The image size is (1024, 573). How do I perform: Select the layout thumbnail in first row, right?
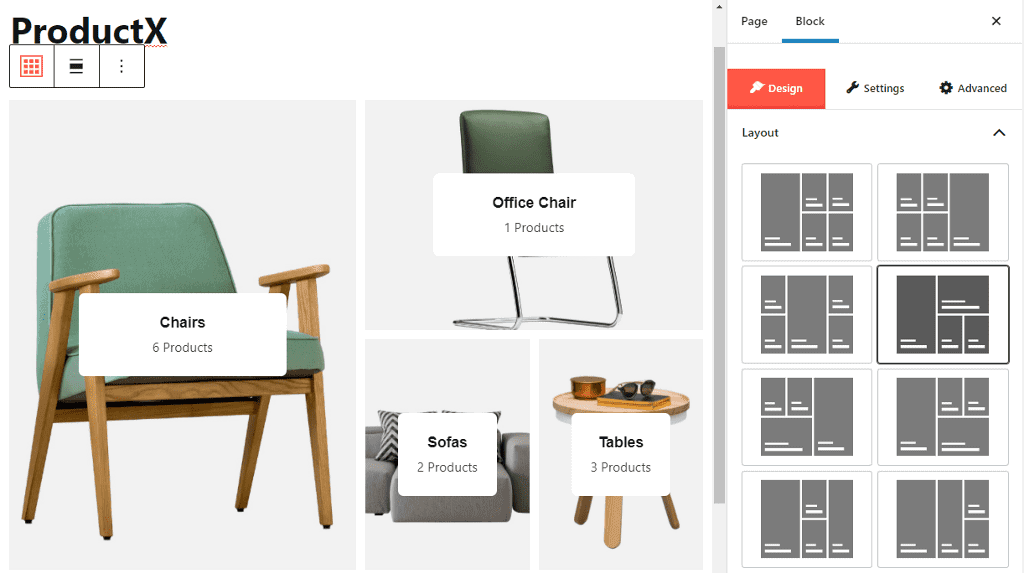pos(942,212)
